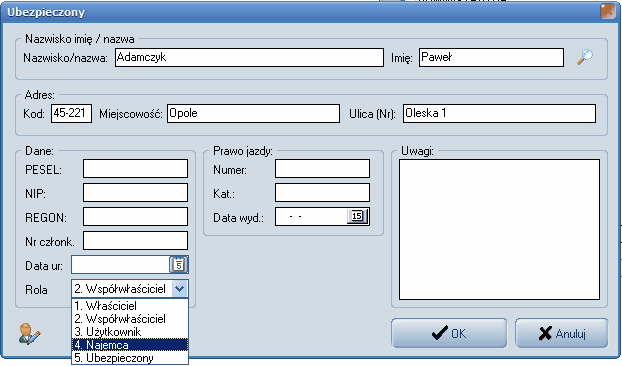Collapse the Rola dropdown arrow
Viewport: 622px width, 366px height.
180,289
